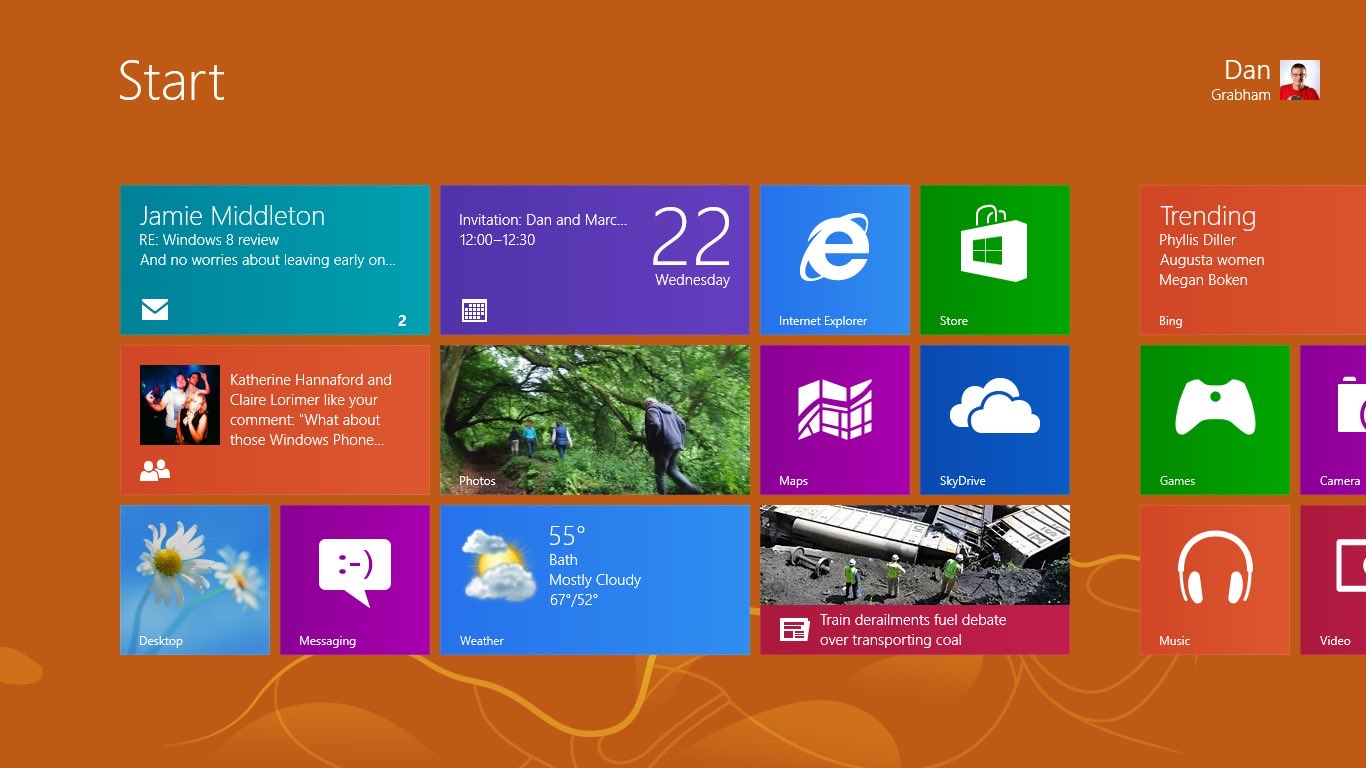
Task: Check the Weather for Bath
Action: click(x=594, y=579)
